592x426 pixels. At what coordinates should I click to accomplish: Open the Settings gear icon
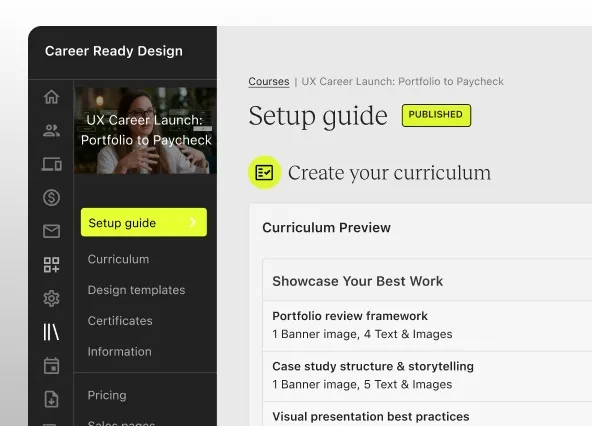[51, 298]
